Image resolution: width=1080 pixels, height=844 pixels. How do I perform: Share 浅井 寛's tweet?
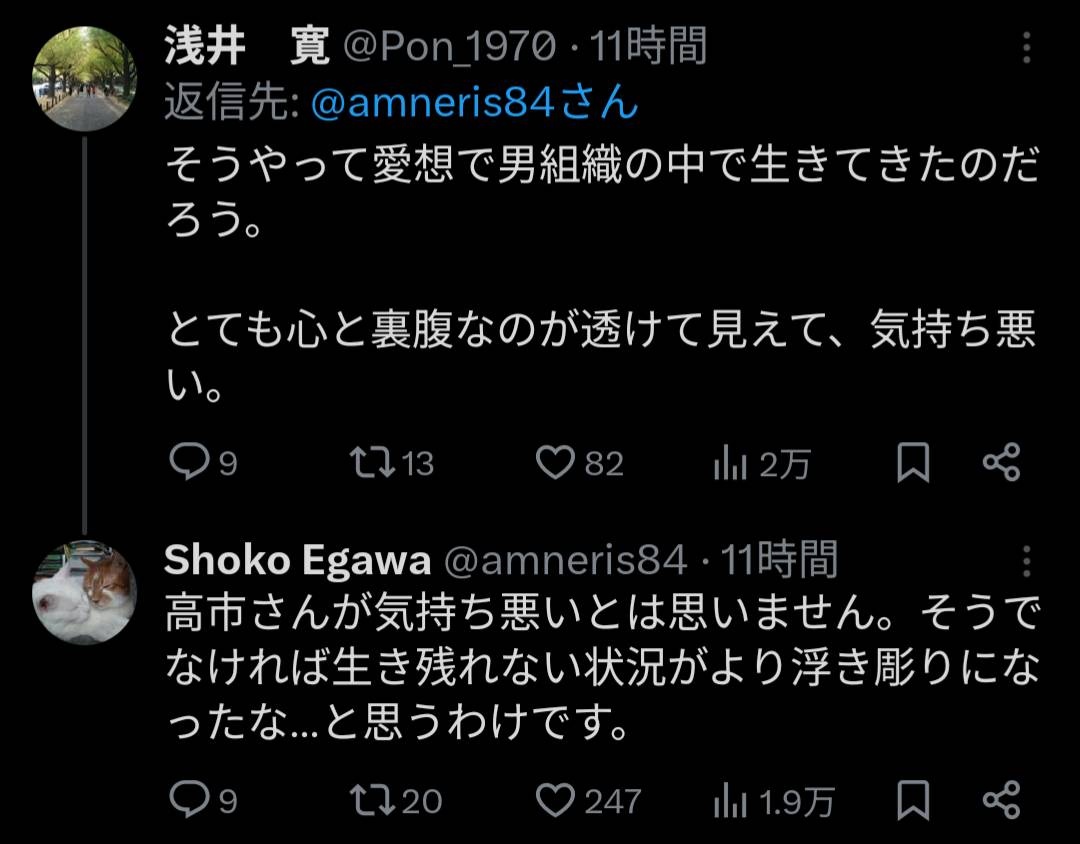point(1001,463)
